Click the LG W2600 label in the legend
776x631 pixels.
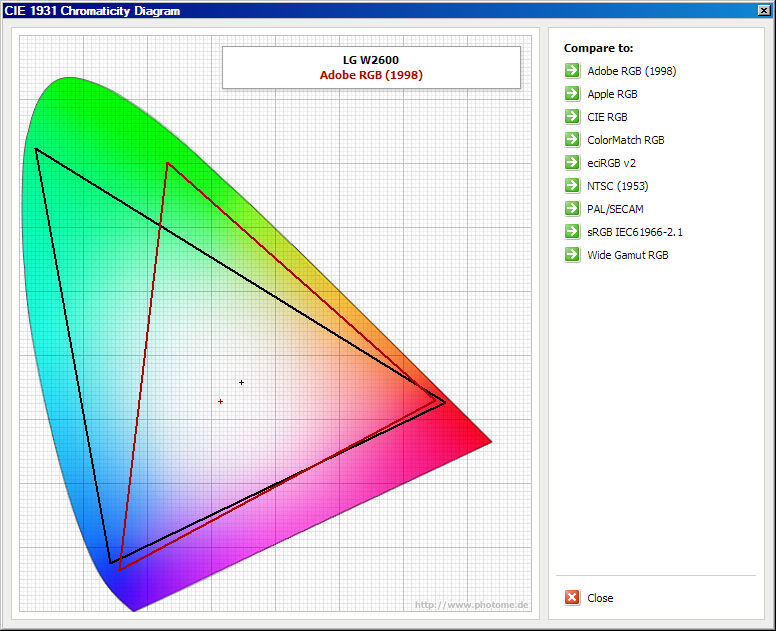371,60
